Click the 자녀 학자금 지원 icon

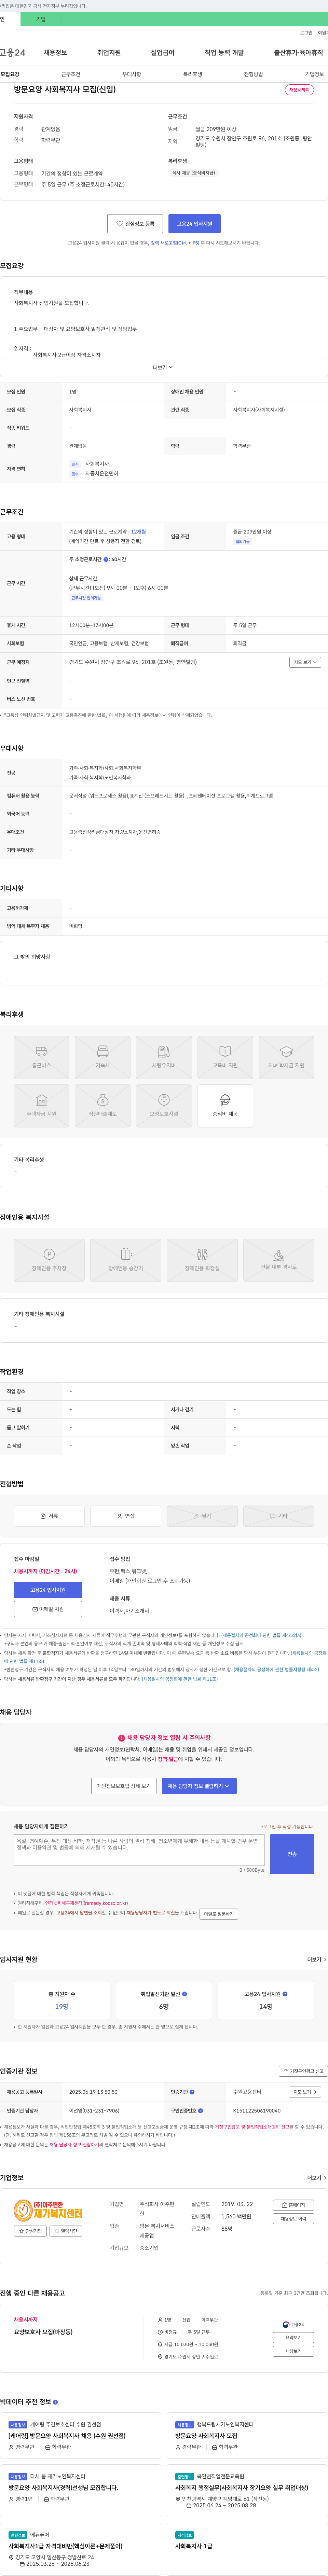point(286,1057)
